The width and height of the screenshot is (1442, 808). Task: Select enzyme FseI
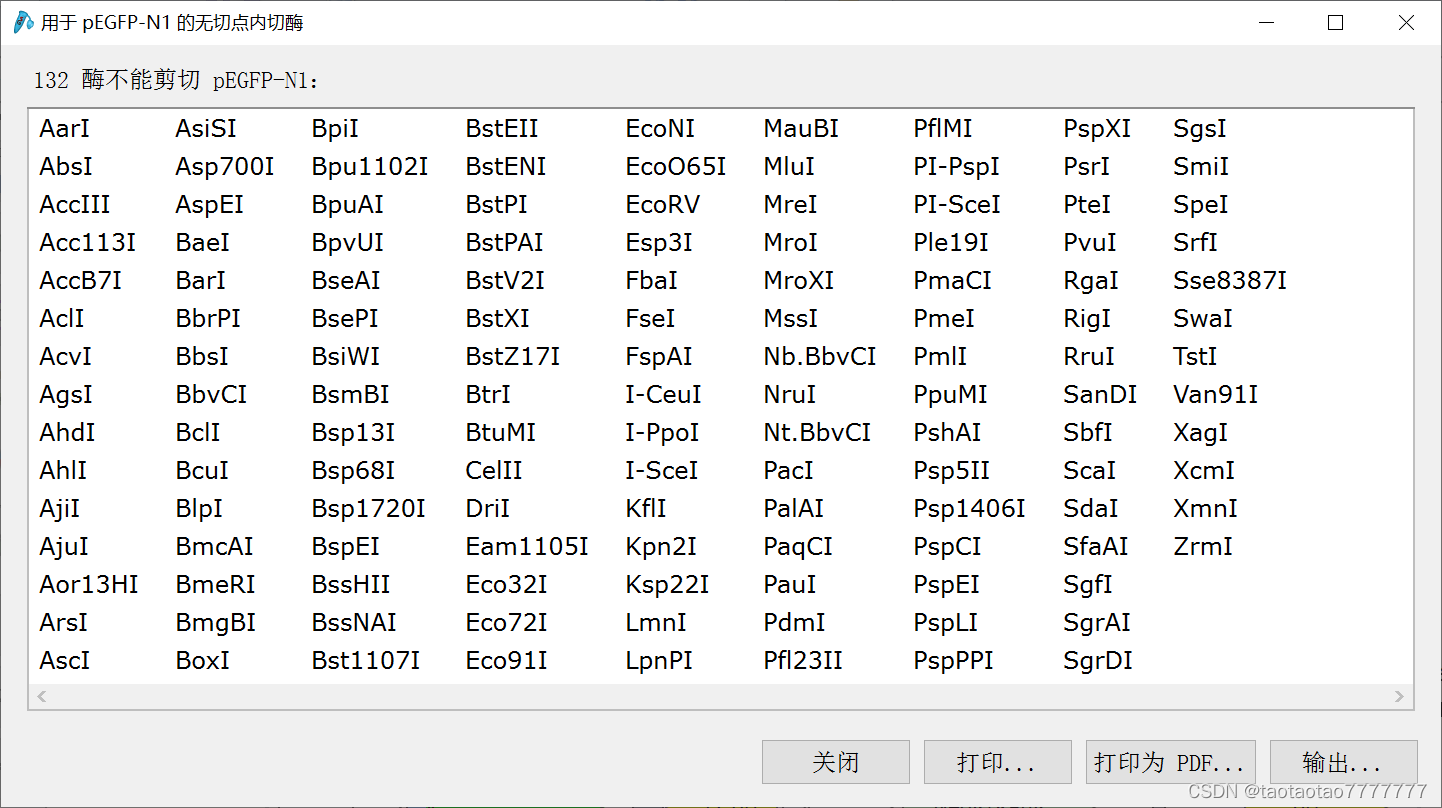(x=650, y=319)
